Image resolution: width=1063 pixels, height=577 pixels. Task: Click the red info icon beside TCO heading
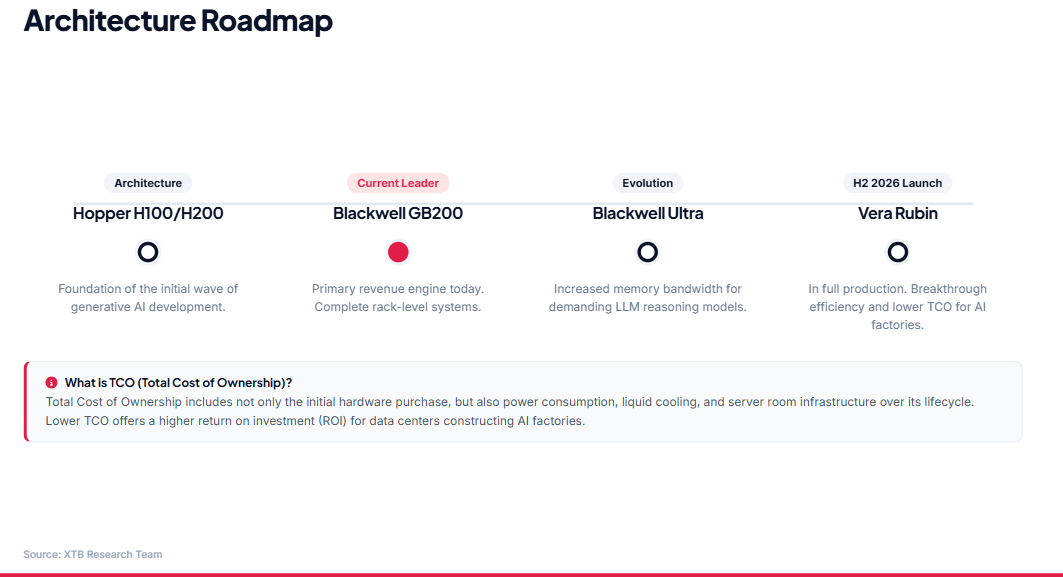pyautogui.click(x=51, y=382)
